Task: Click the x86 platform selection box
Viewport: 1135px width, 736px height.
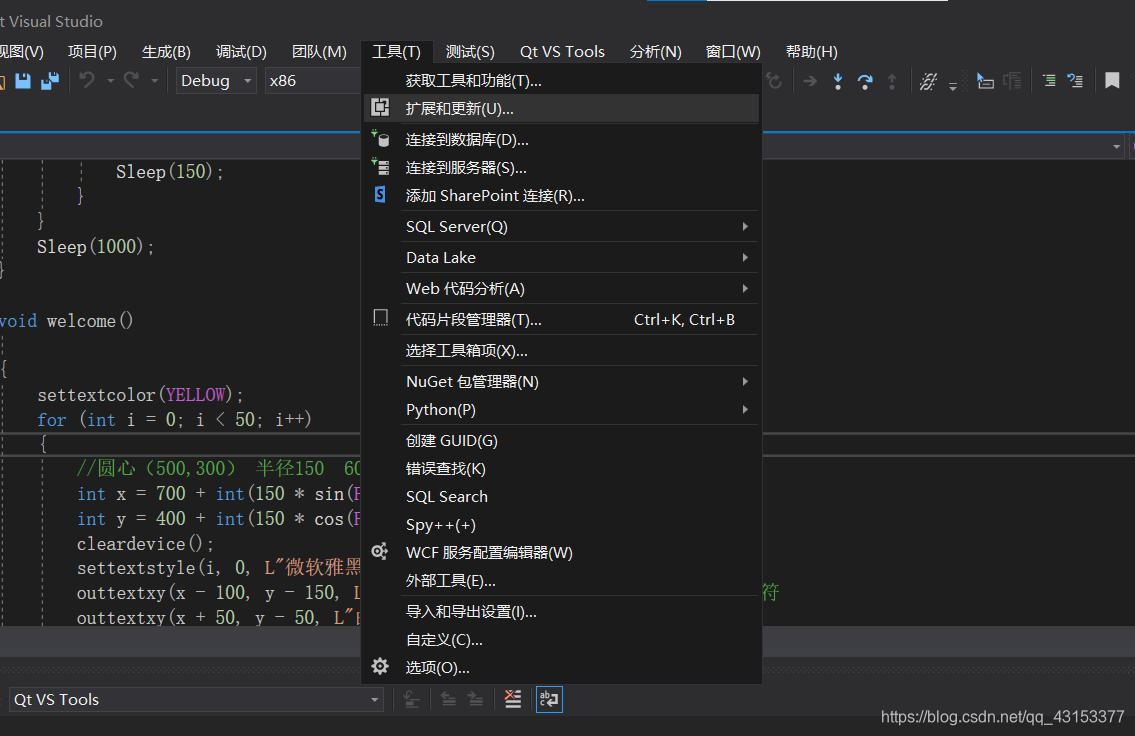Action: tap(313, 80)
